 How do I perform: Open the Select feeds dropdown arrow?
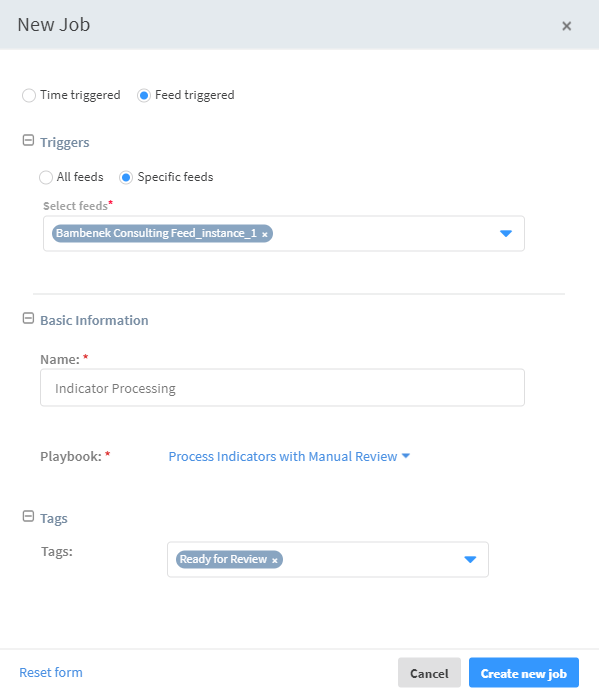click(506, 233)
